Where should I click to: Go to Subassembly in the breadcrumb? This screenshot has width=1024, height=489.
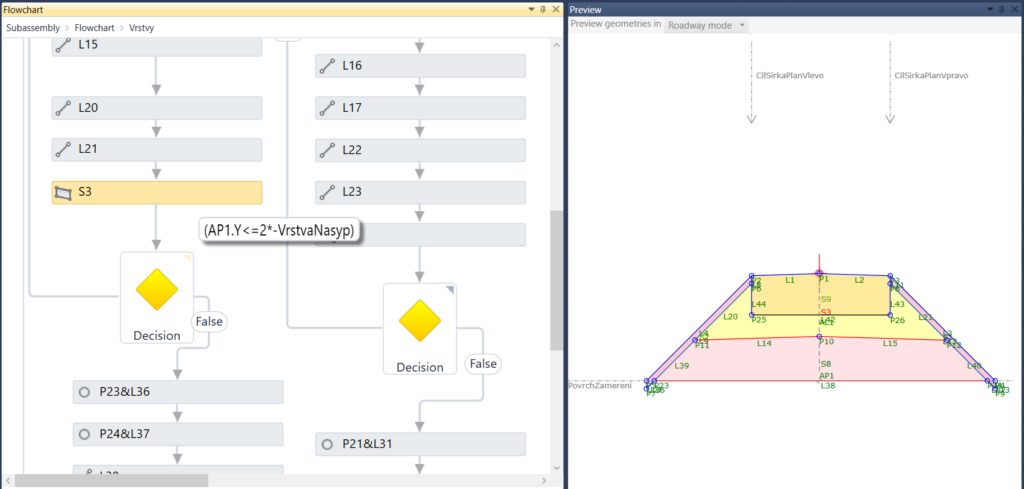(33, 28)
